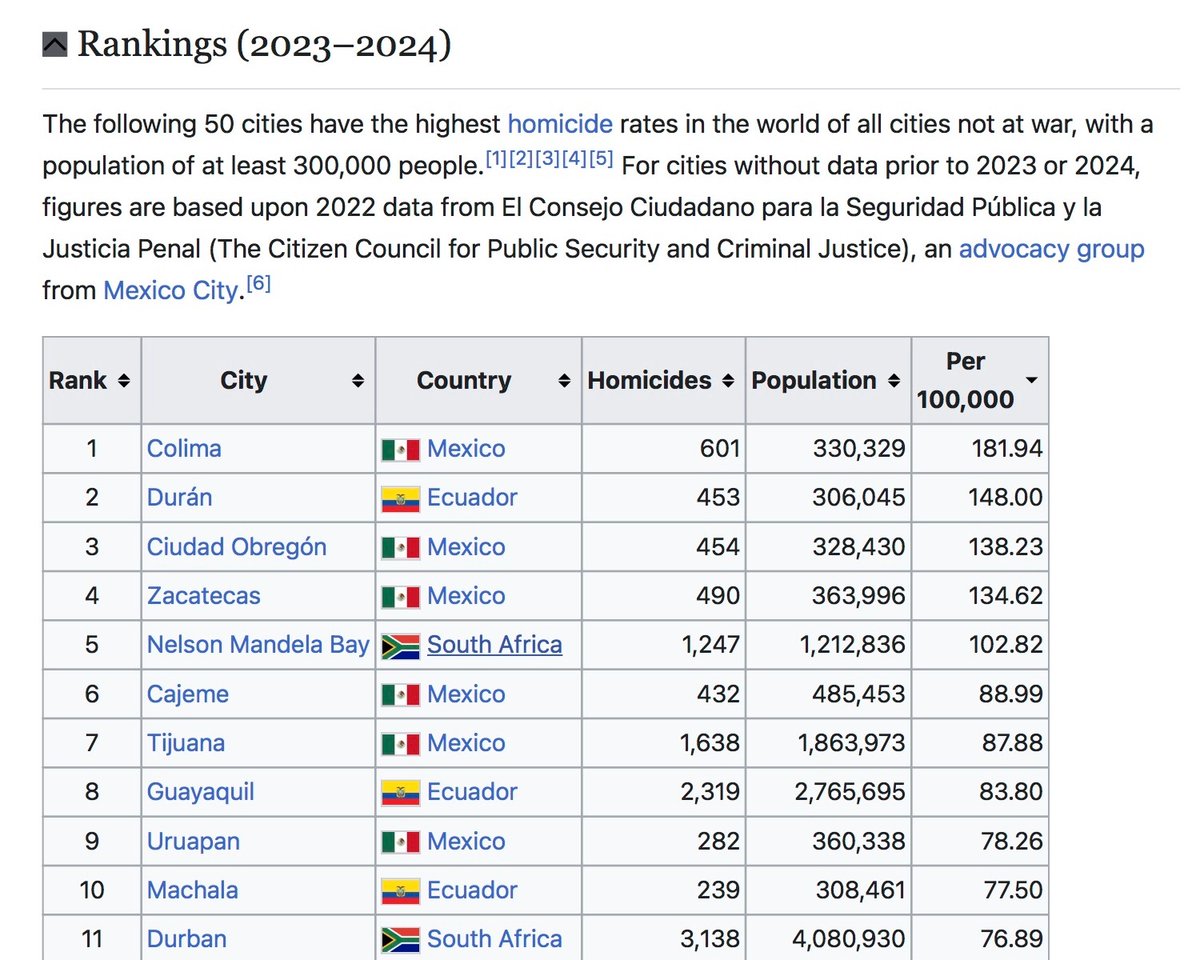
Task: Sort table by City column
Action: (358, 381)
